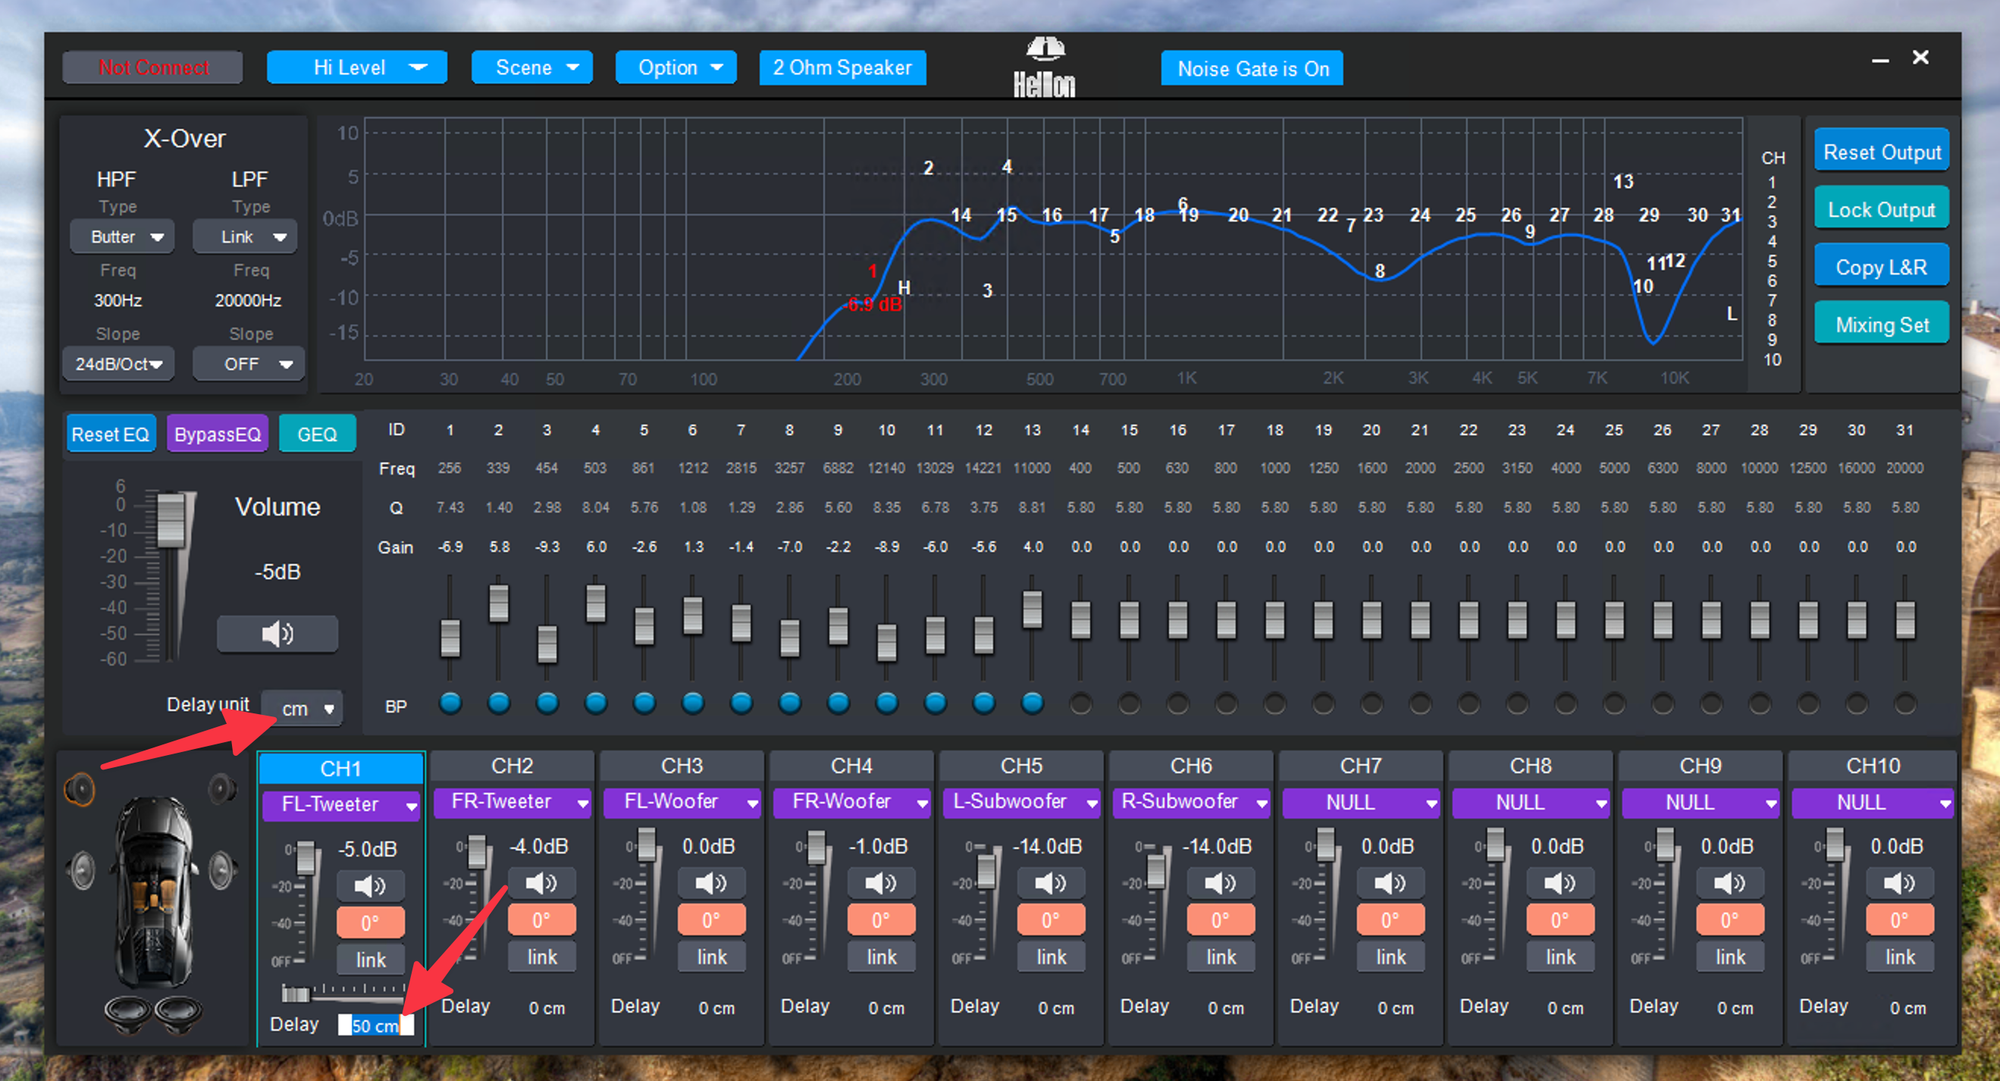Screen dimensions: 2000x1081
Task: Mute CH1 FL-Tweeter speaker icon
Action: click(x=369, y=886)
